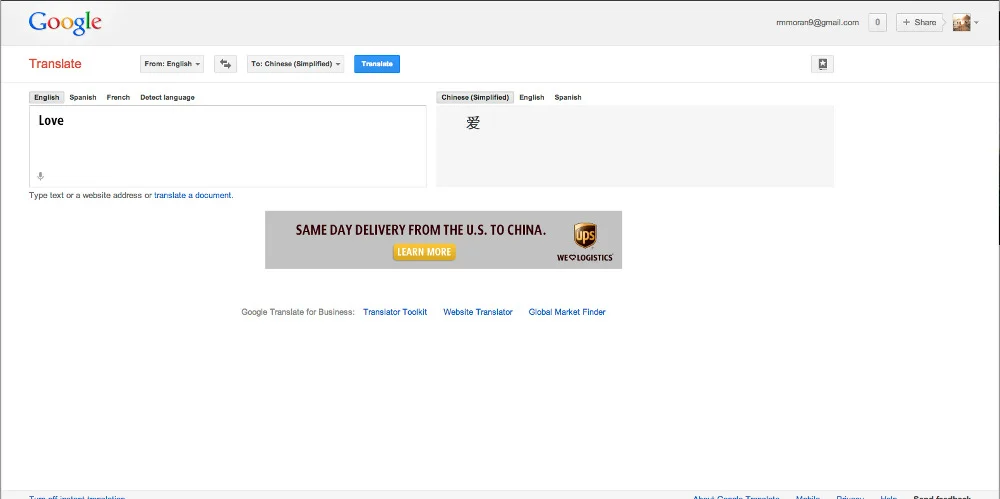Select Chinese (Simplified) target tab
The image size is (1000, 499).
point(475,98)
